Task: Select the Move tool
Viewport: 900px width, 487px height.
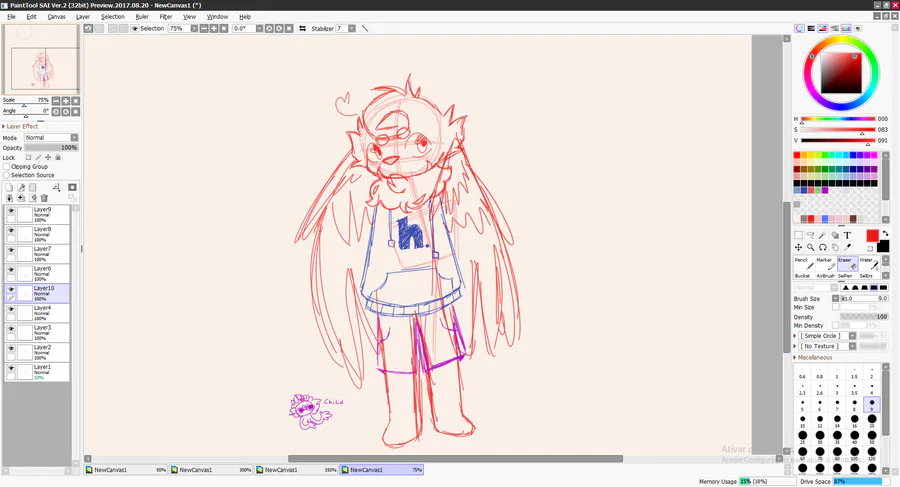Action: pos(798,247)
